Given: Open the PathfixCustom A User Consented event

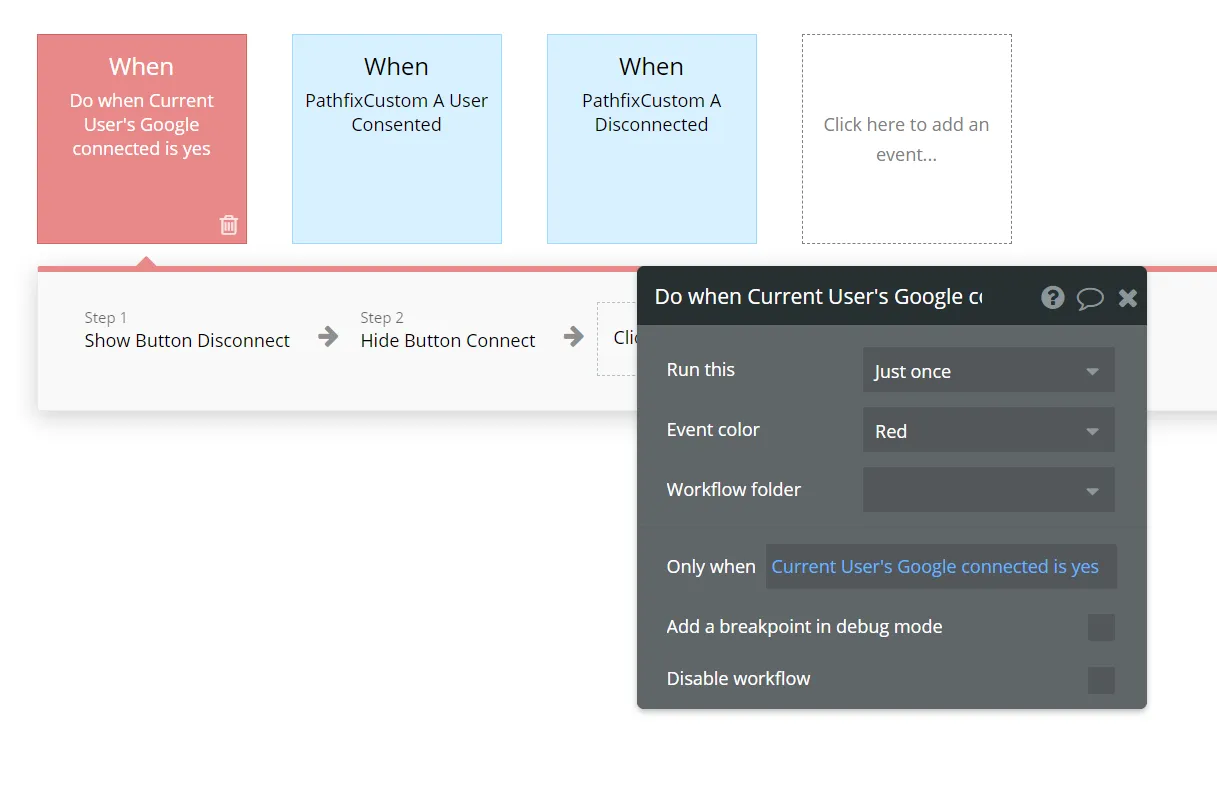Looking at the screenshot, I should tap(397, 139).
